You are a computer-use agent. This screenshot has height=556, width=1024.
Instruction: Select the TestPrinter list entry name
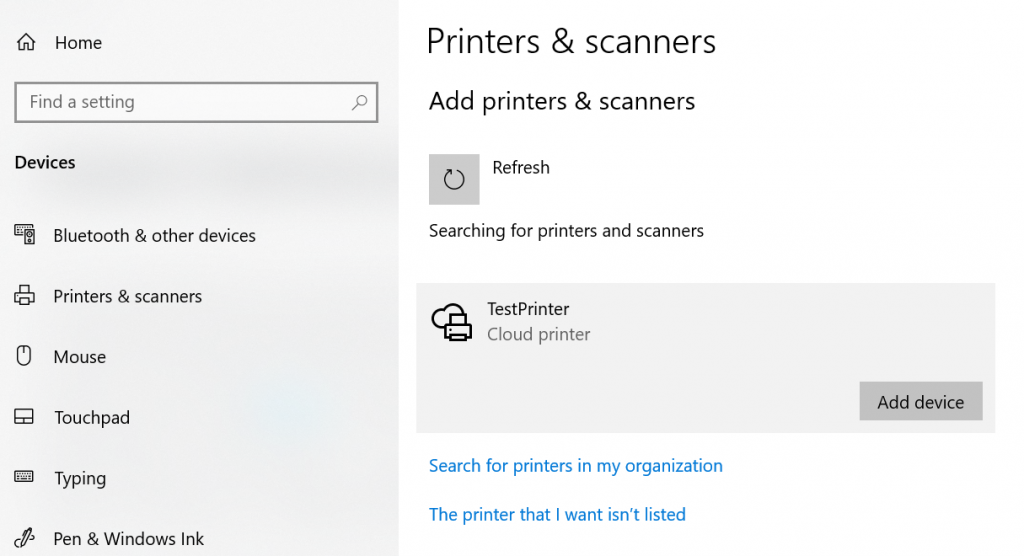(528, 308)
